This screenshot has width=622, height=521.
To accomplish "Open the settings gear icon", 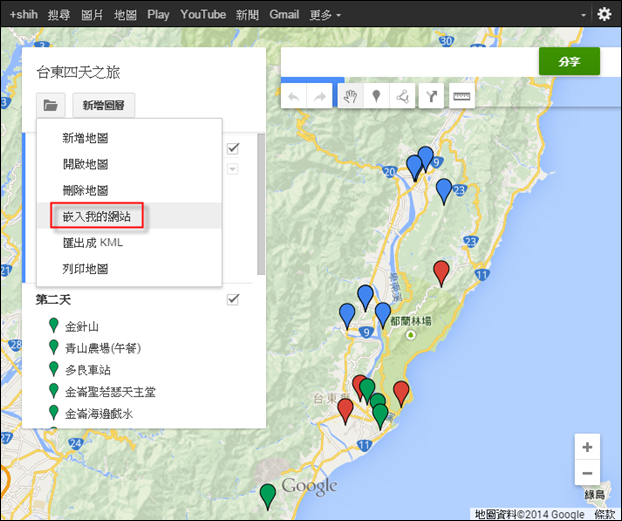I will coord(604,14).
